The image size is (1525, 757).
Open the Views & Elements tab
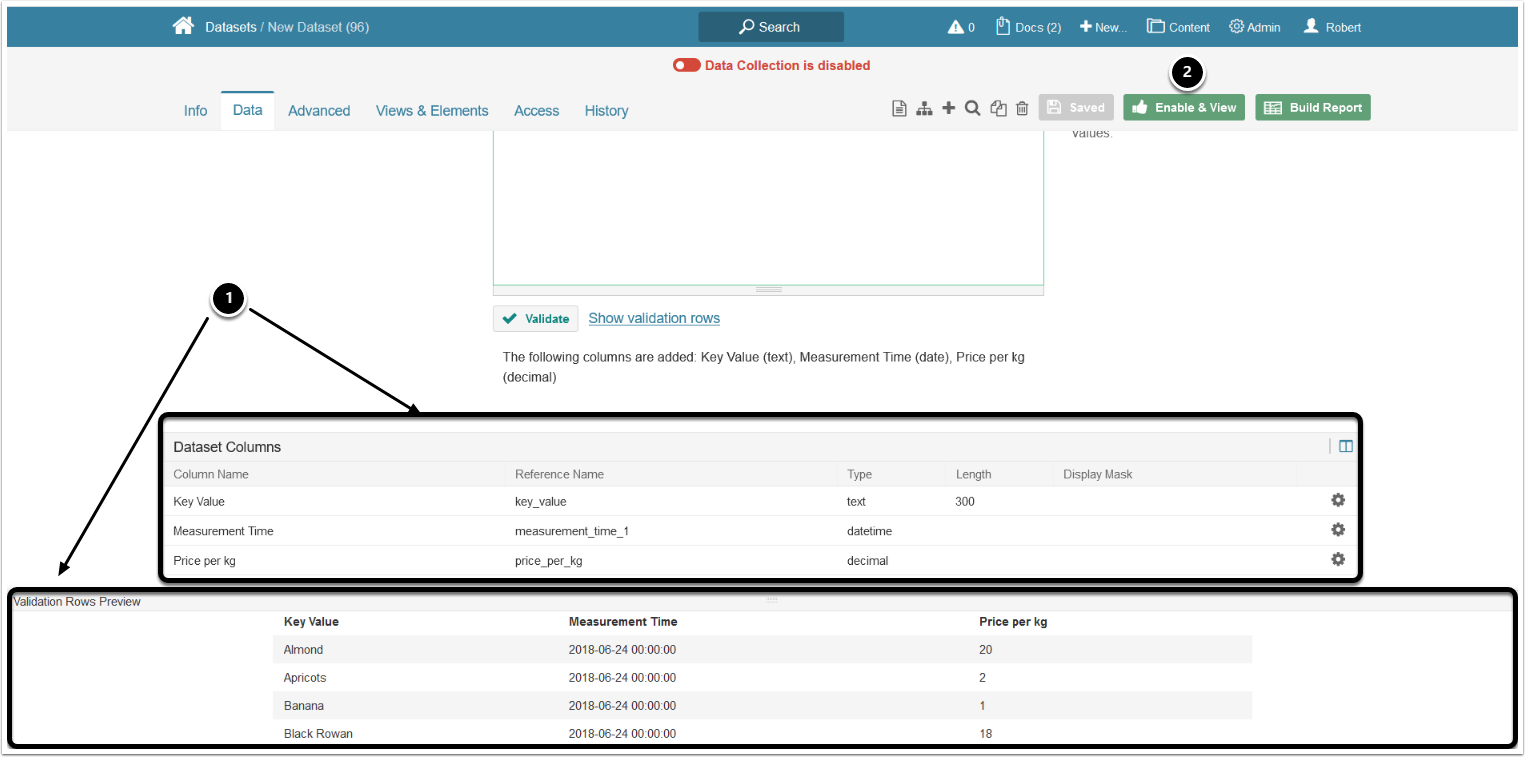432,111
